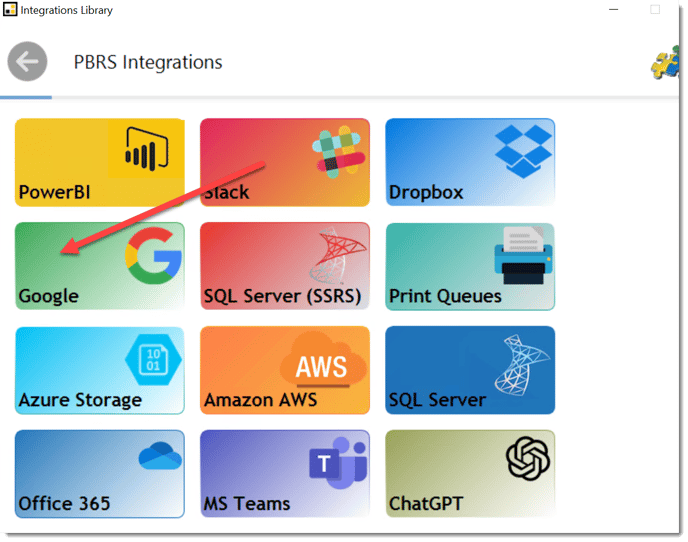The image size is (688, 542).
Task: Open the PowerBI integration tile
Action: point(100,162)
